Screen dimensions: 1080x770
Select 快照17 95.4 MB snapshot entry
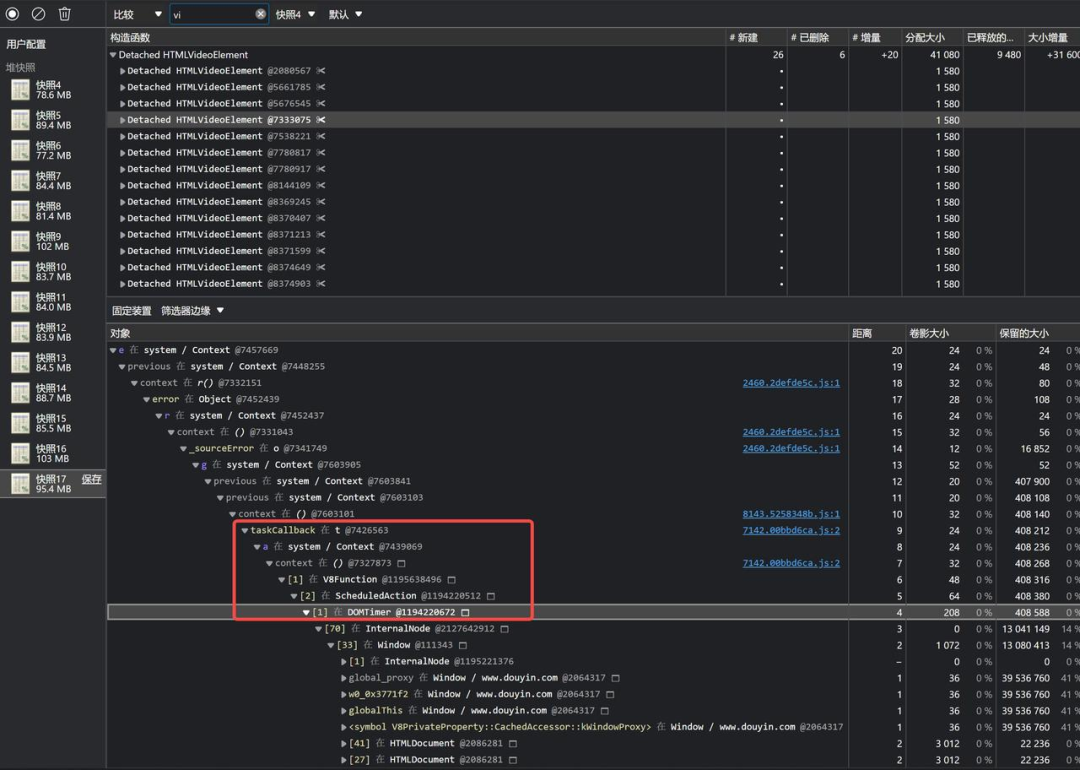pyautogui.click(x=53, y=483)
